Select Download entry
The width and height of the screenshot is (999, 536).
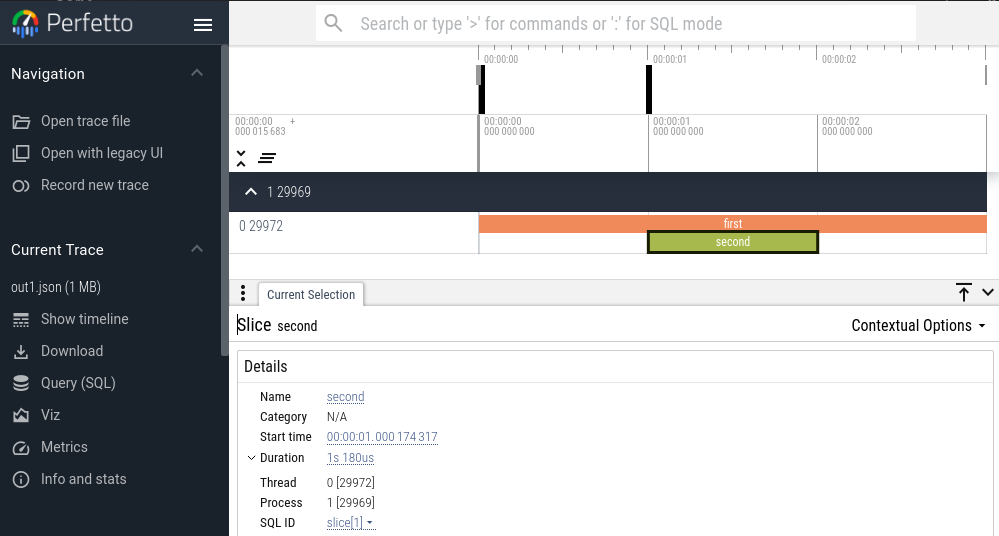(x=72, y=351)
